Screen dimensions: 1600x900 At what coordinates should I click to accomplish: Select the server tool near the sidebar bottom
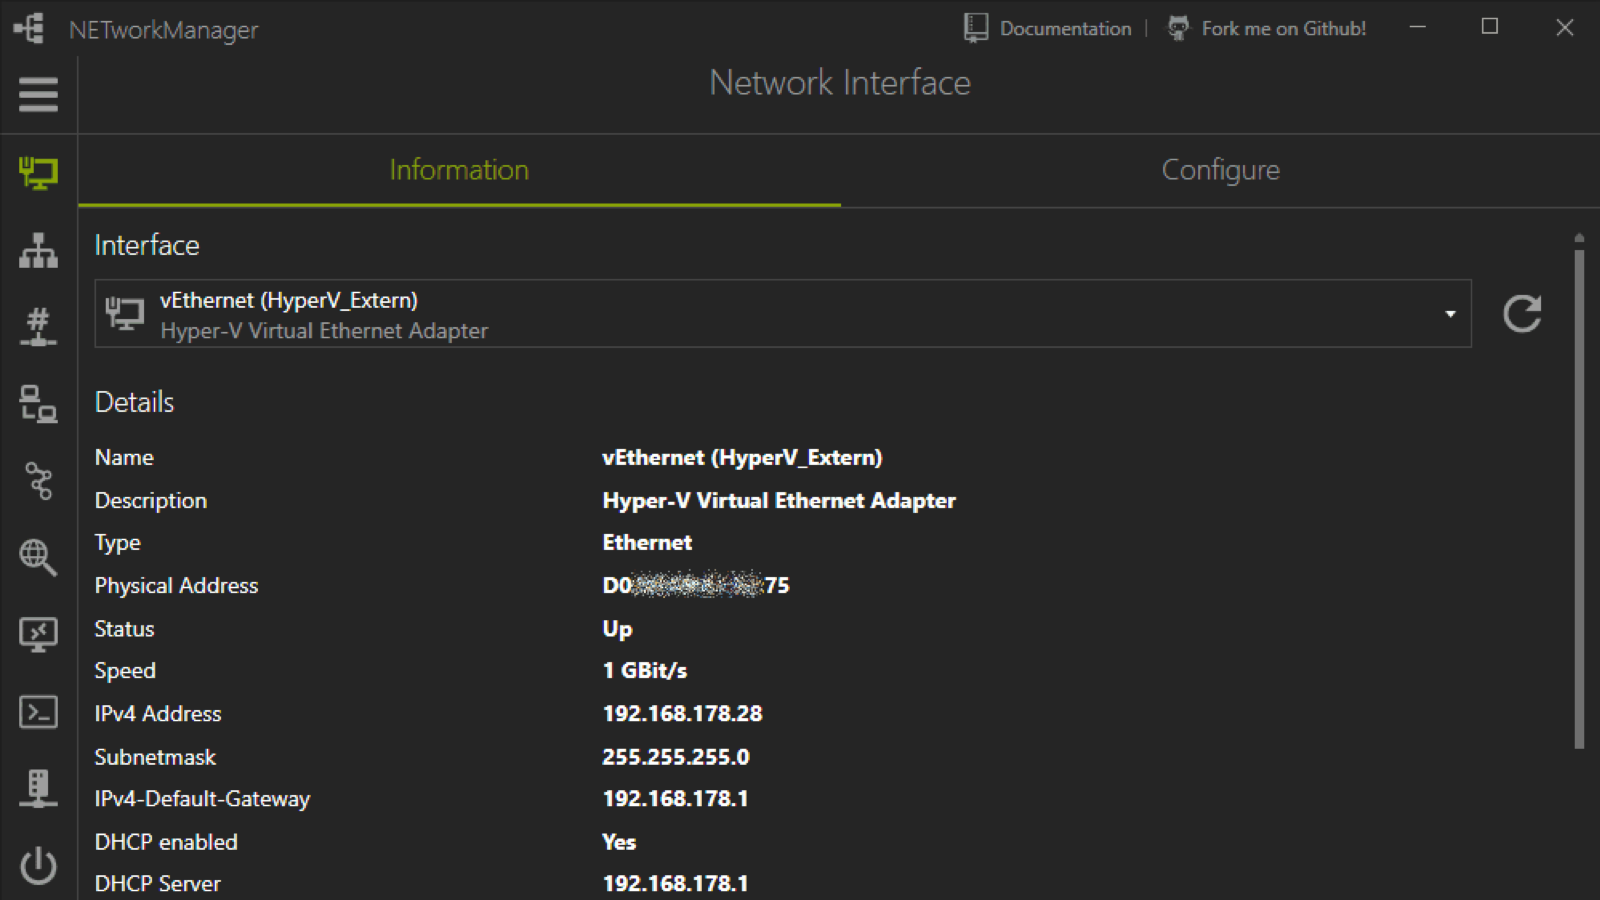click(38, 787)
